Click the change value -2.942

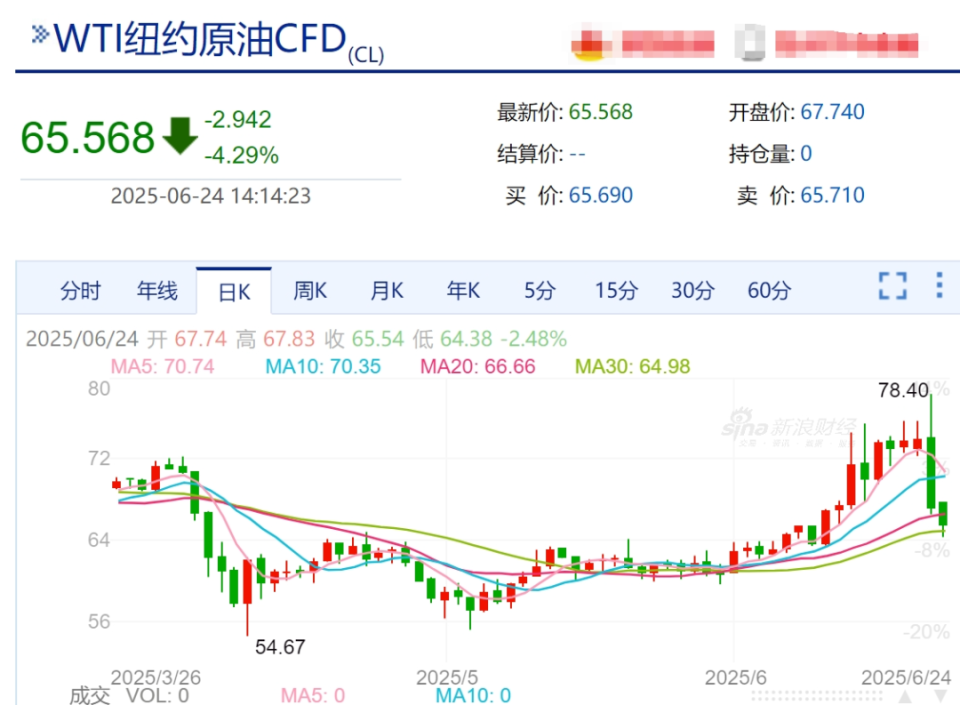(x=238, y=119)
